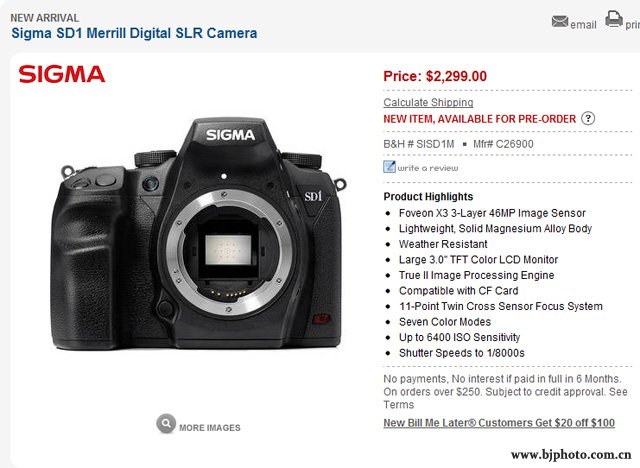
Task: Click the magnifier icon for more images
Action: click(x=166, y=424)
